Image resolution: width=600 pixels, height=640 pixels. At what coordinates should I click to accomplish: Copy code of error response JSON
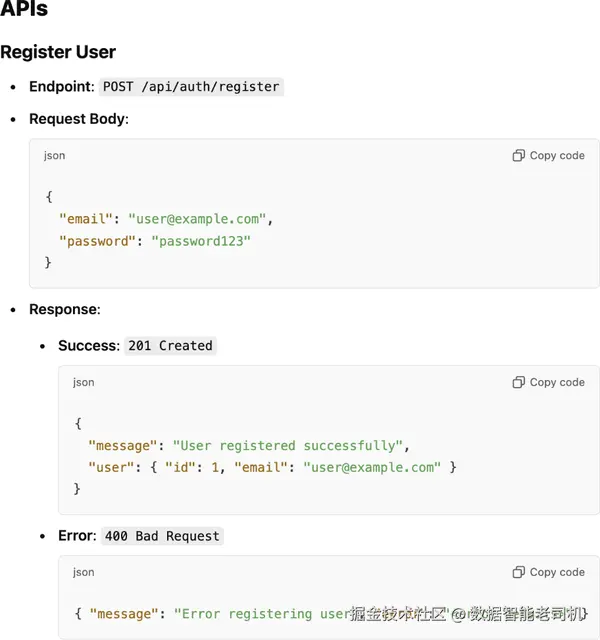tap(549, 572)
